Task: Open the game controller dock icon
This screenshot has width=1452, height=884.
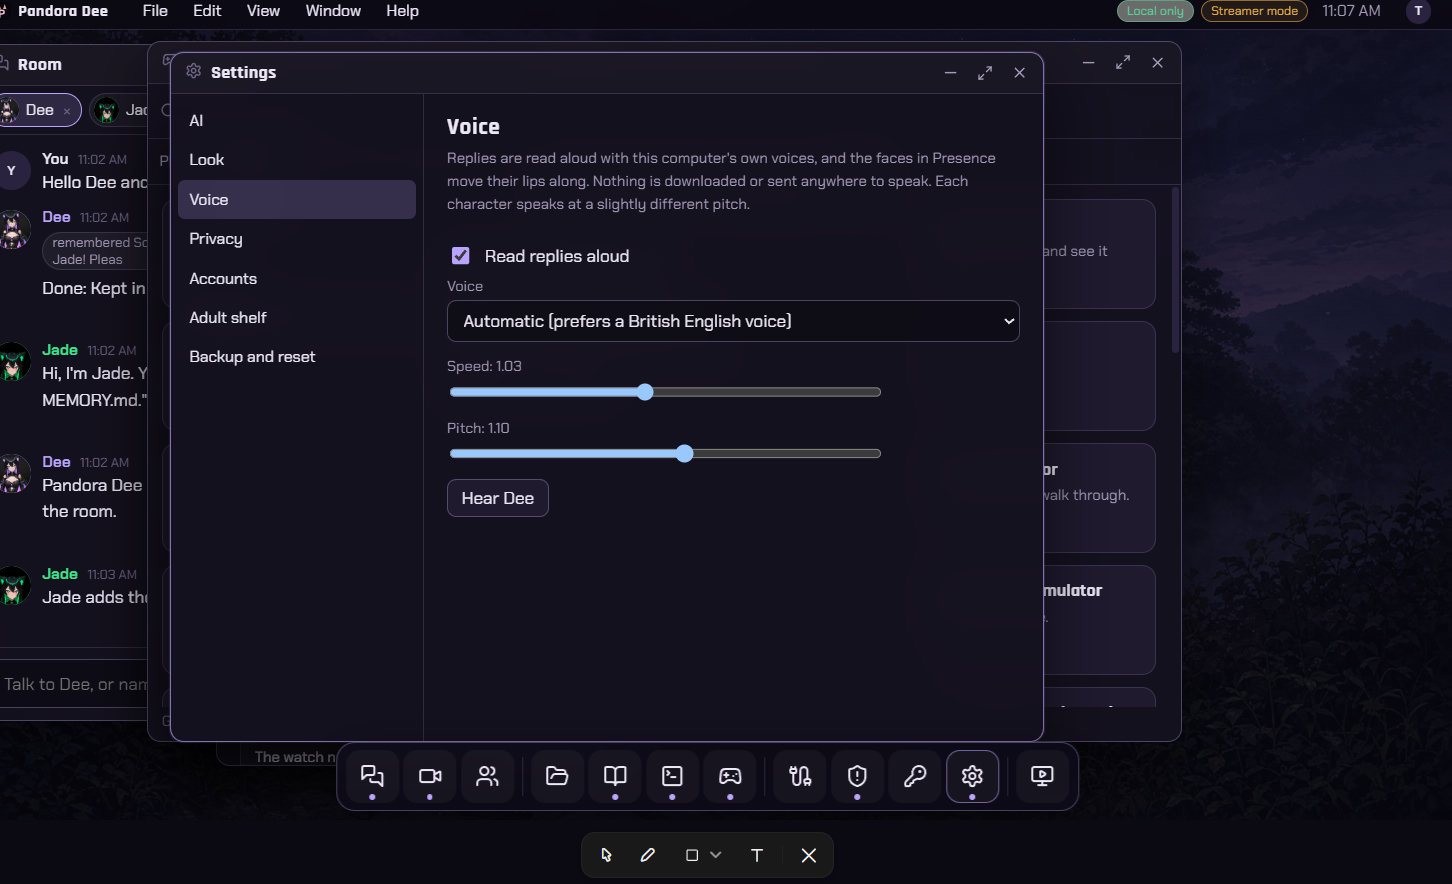Action: pyautogui.click(x=730, y=776)
